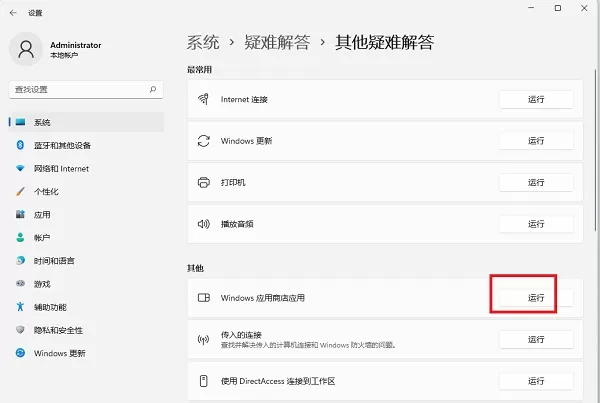Click the 其他疑难解答 page title
The width and height of the screenshot is (600, 403).
[x=385, y=42]
